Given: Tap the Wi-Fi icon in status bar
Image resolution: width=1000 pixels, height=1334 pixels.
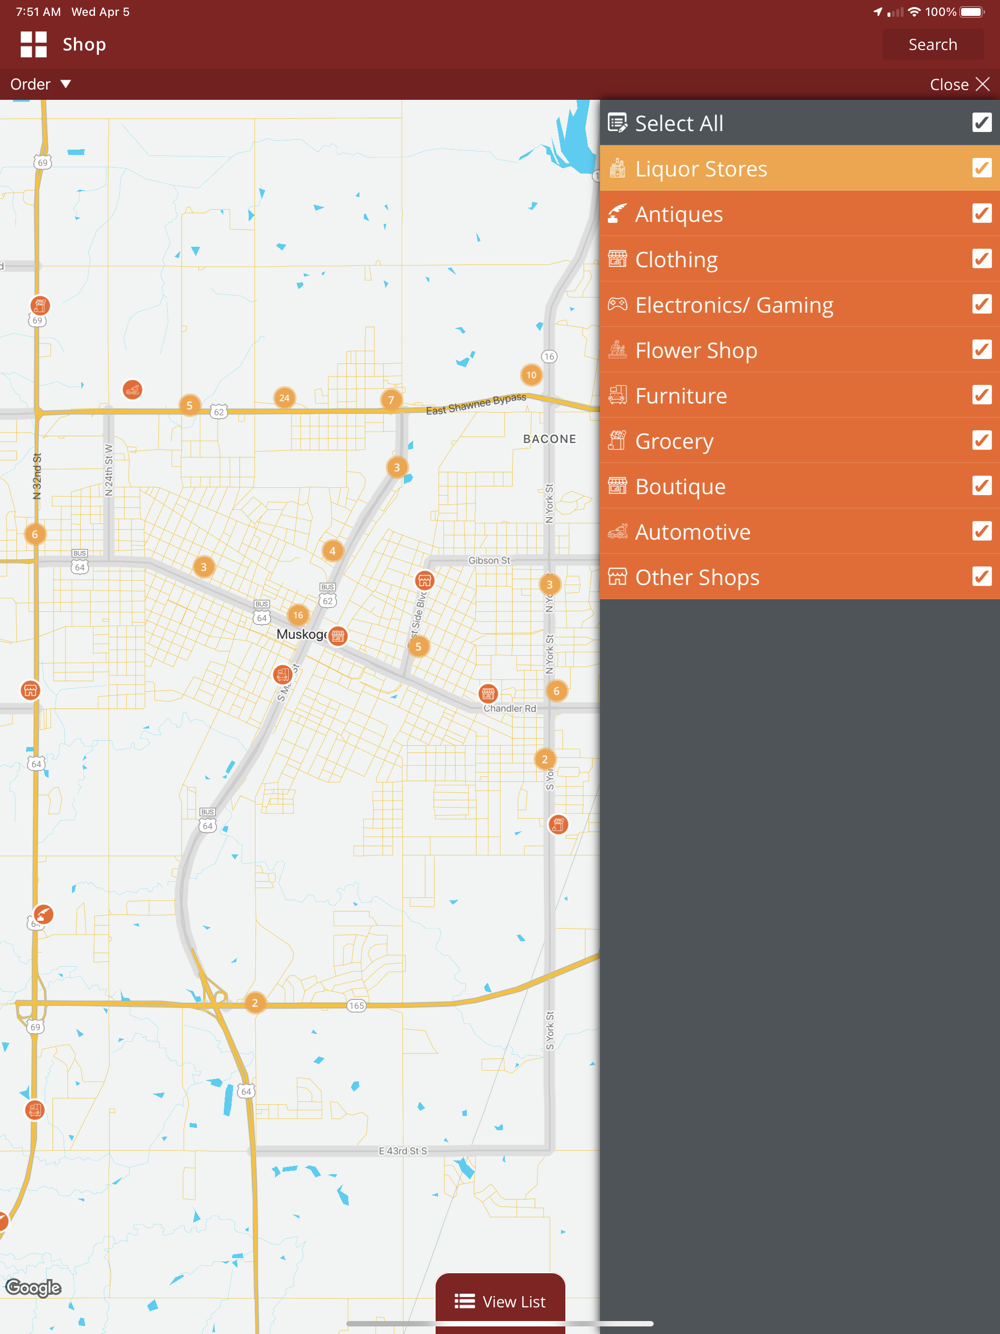Looking at the screenshot, I should click(914, 12).
